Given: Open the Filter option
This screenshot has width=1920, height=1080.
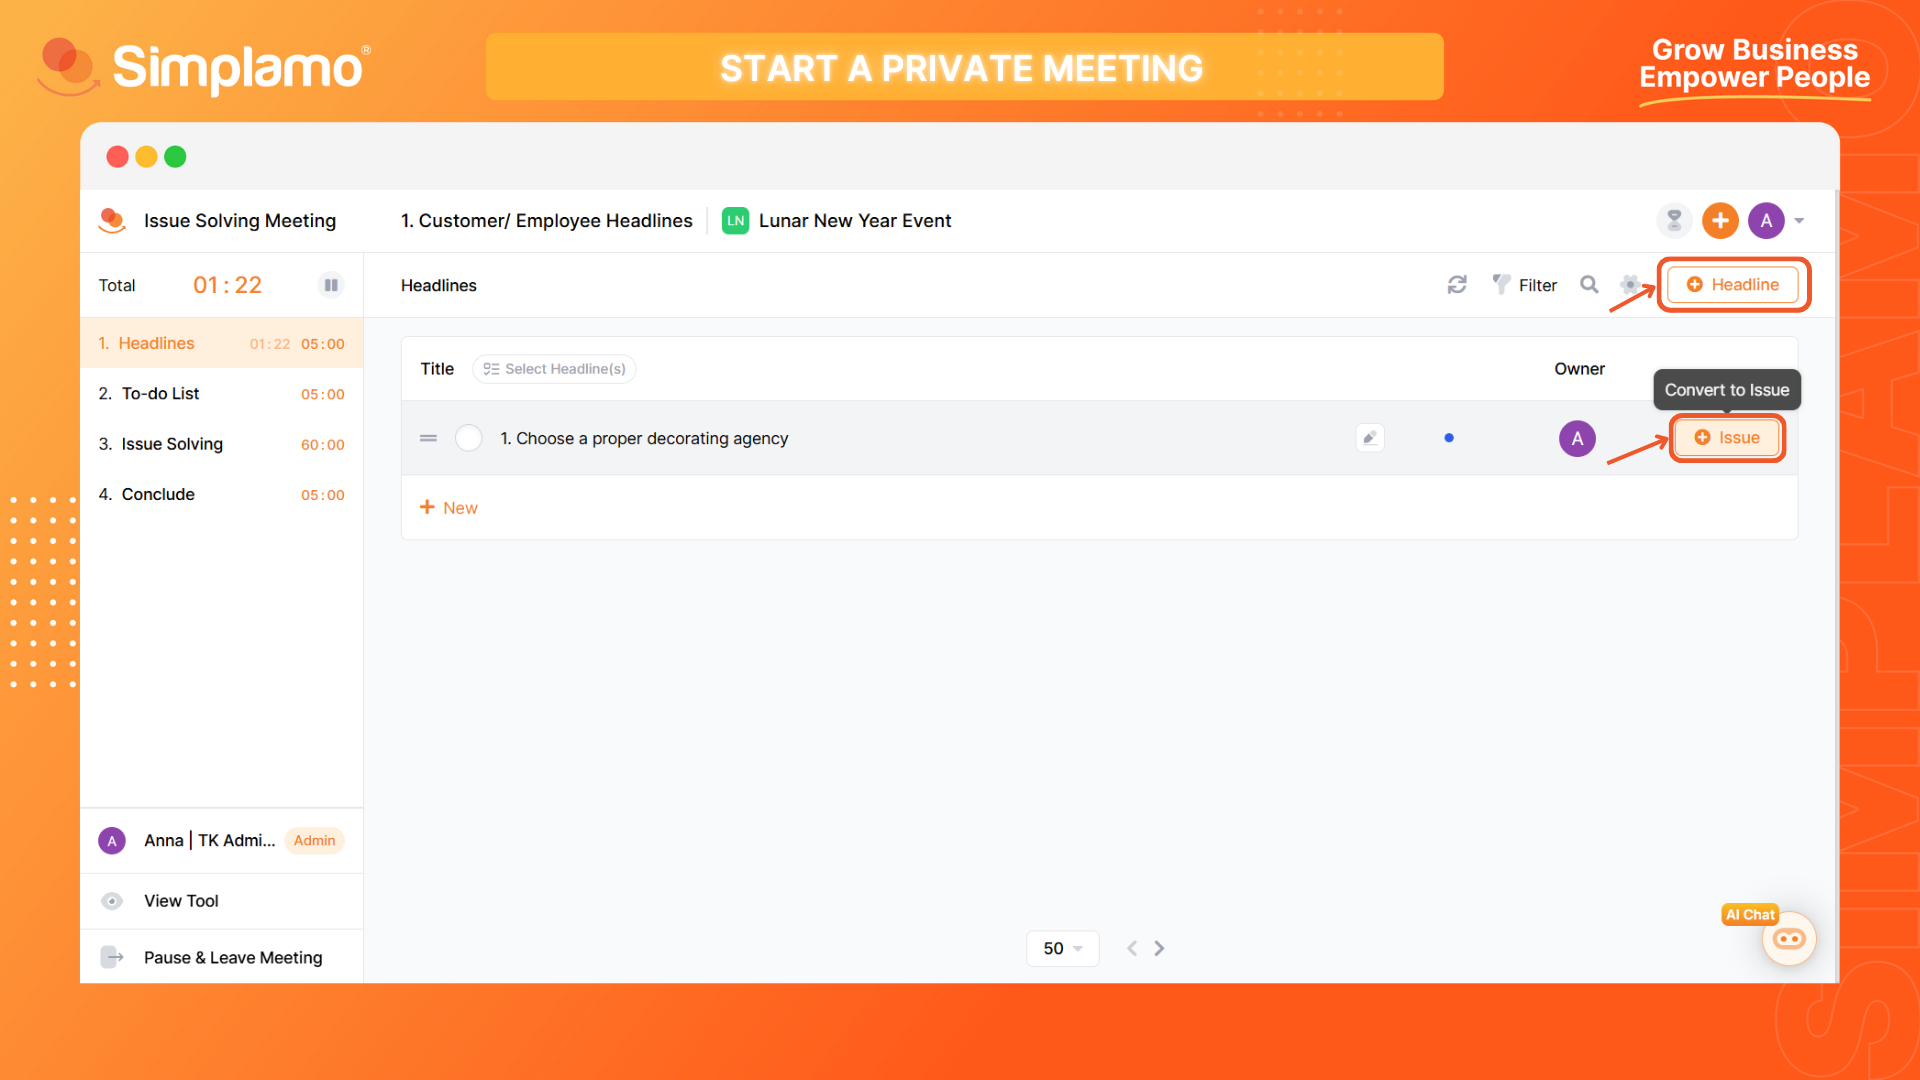Looking at the screenshot, I should [x=1524, y=285].
